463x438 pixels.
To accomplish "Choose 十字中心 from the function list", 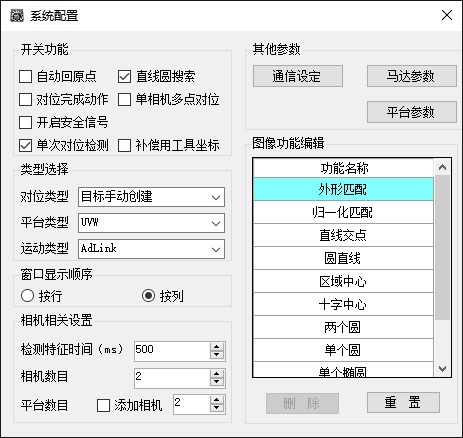I will click(x=343, y=305).
